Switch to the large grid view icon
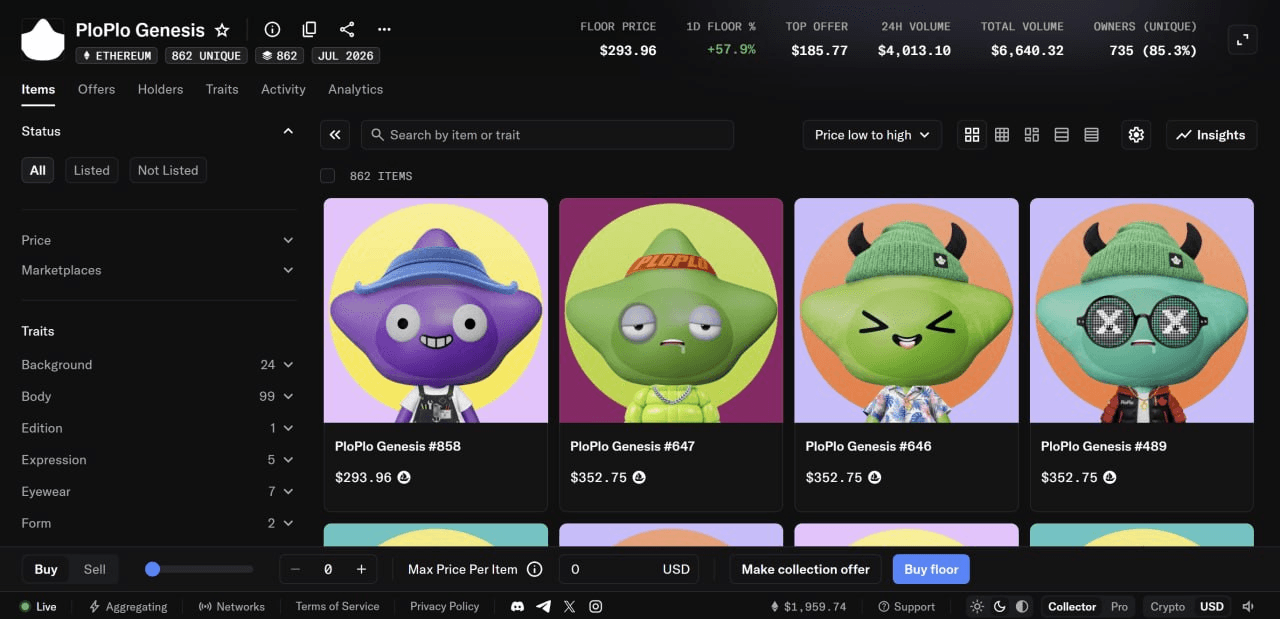1280x619 pixels. point(972,135)
